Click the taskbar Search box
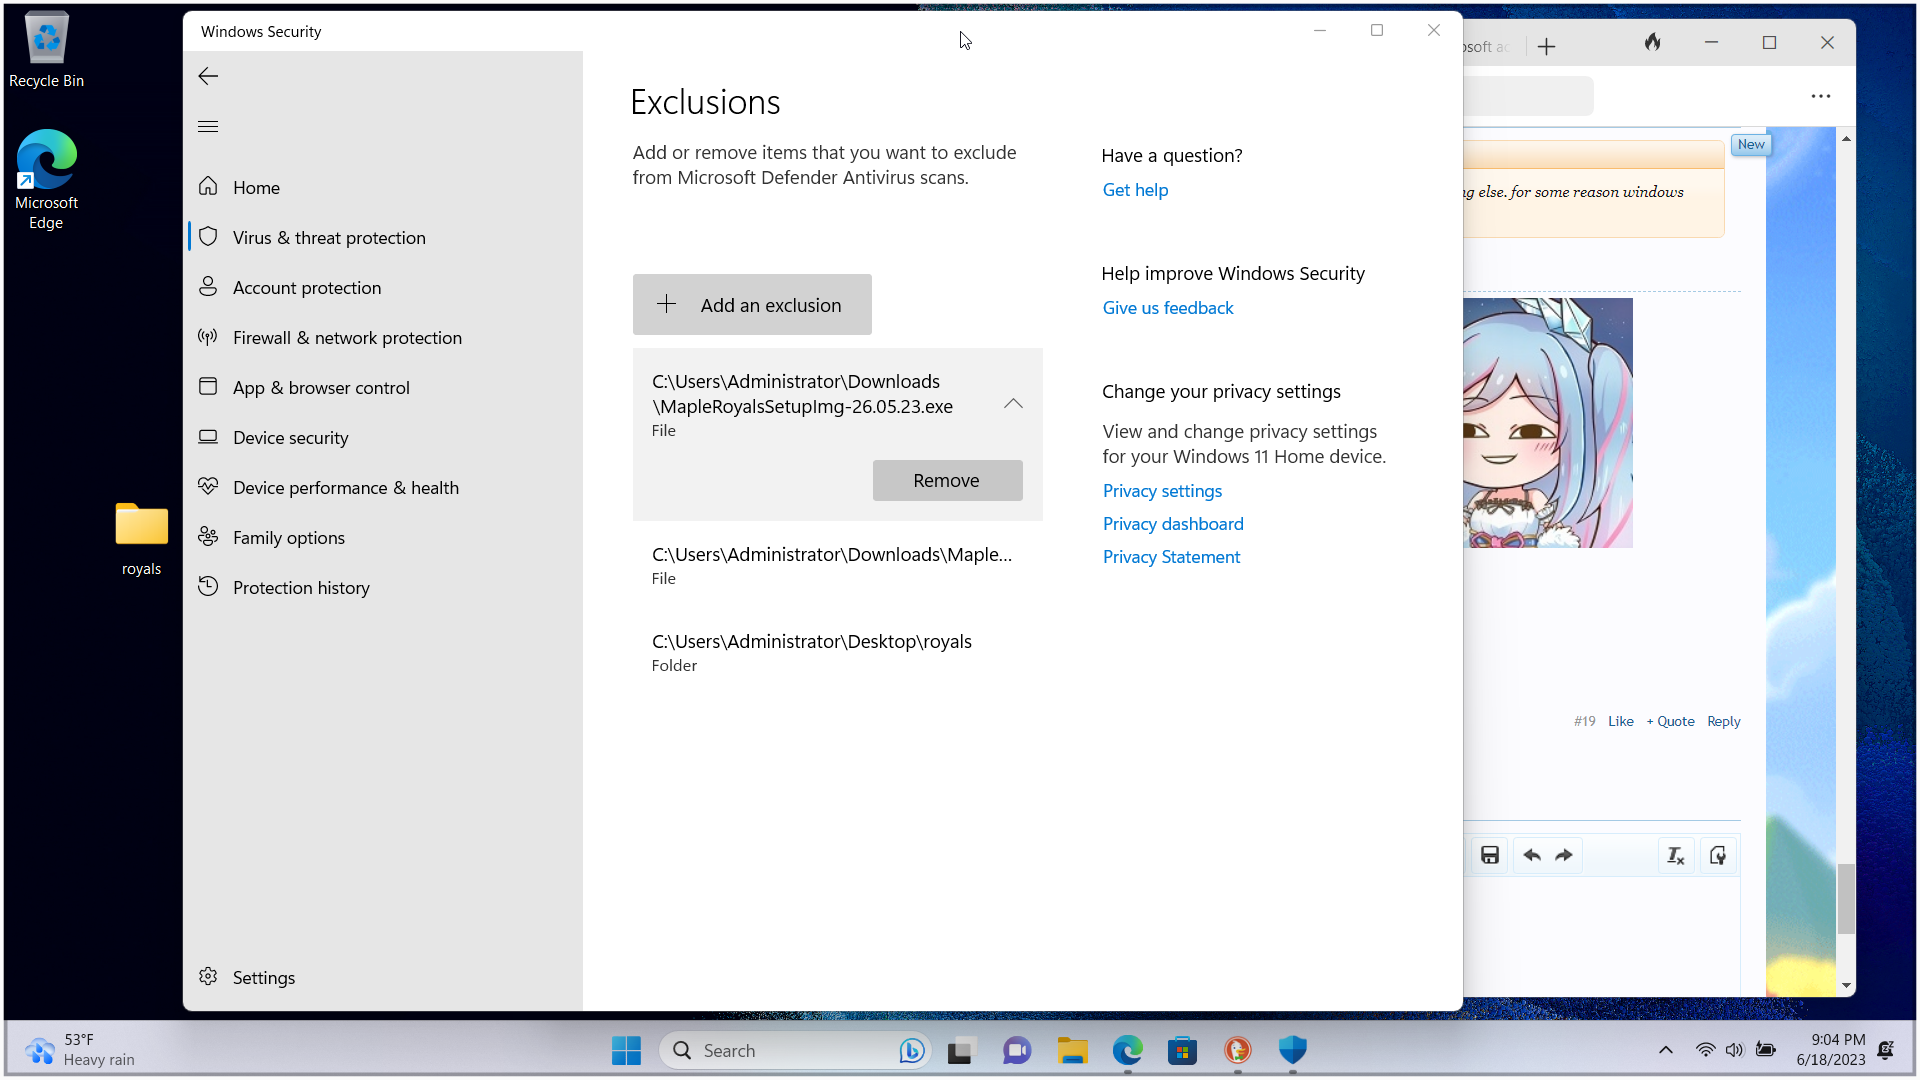This screenshot has height=1080, width=1920. click(790, 1051)
